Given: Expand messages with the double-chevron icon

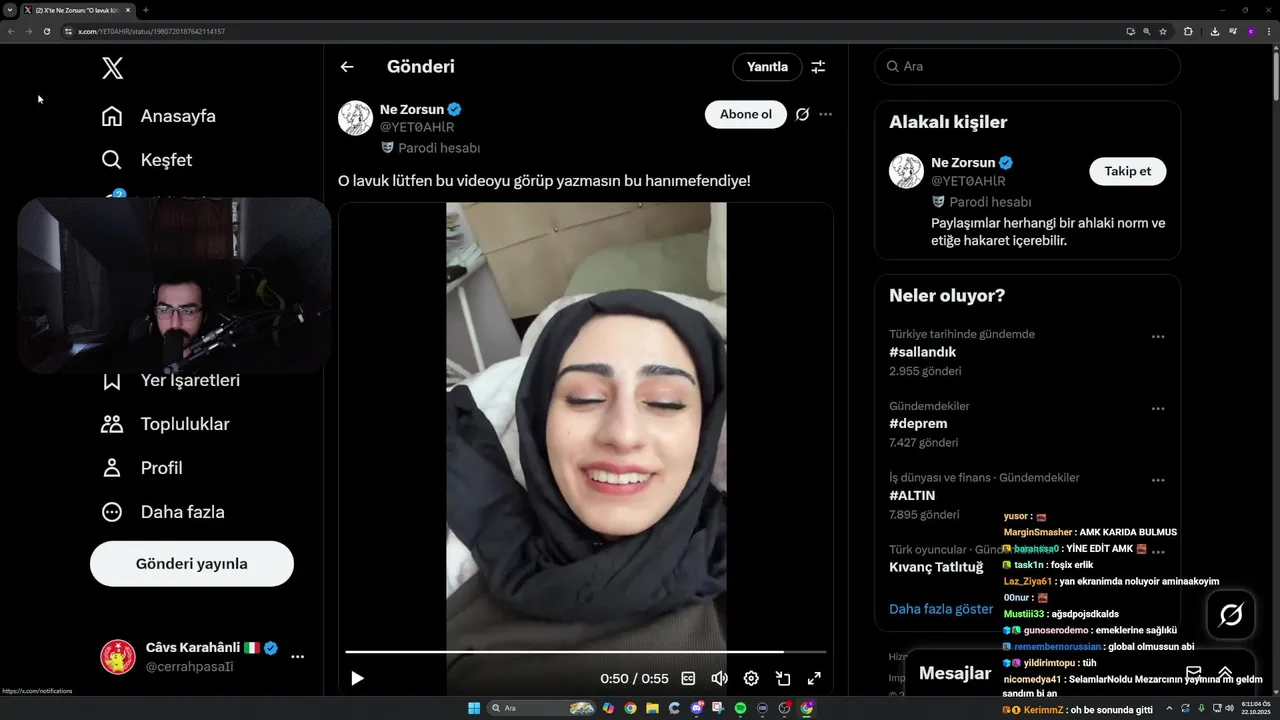Looking at the screenshot, I should tap(1224, 673).
